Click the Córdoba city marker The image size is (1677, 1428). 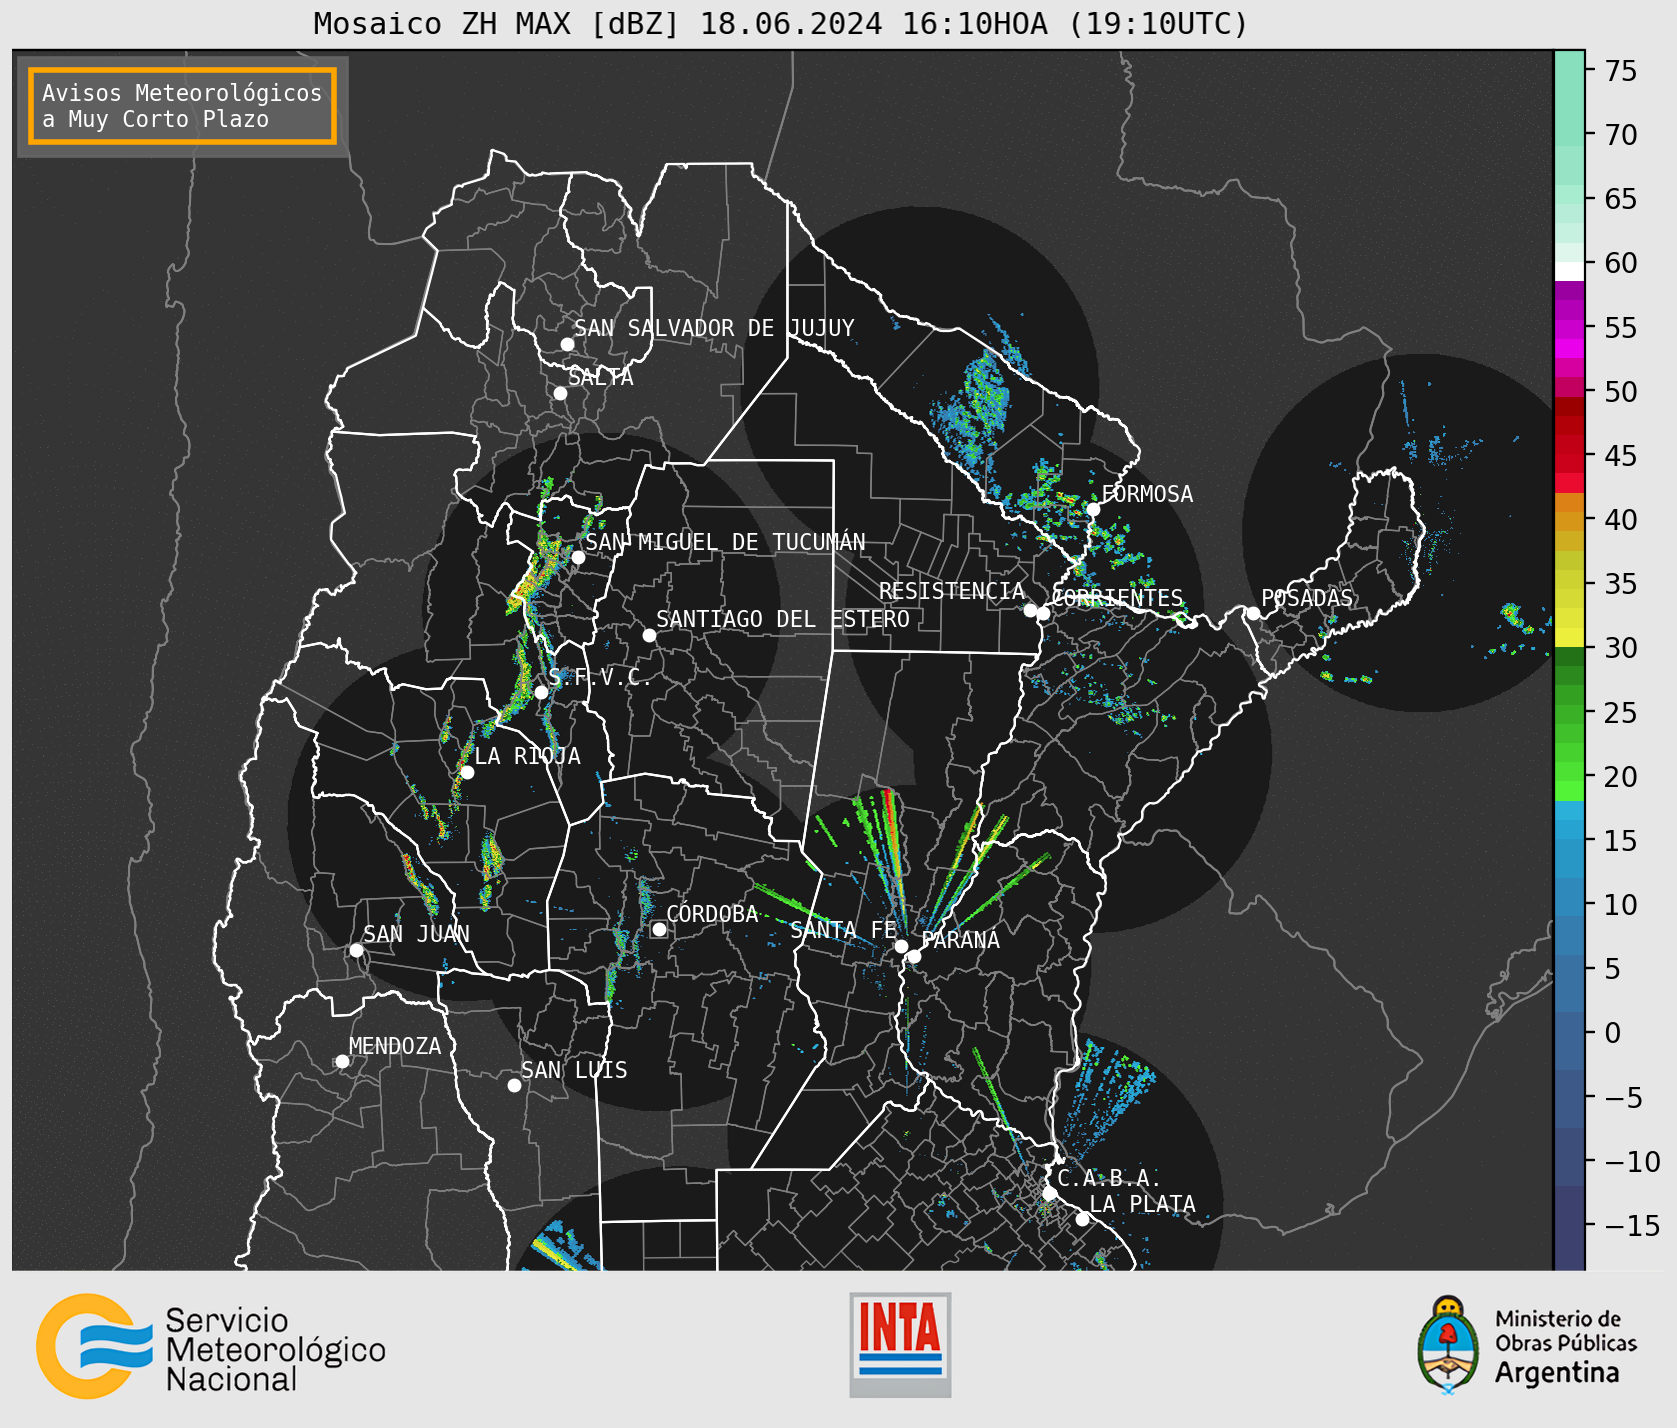click(x=659, y=929)
